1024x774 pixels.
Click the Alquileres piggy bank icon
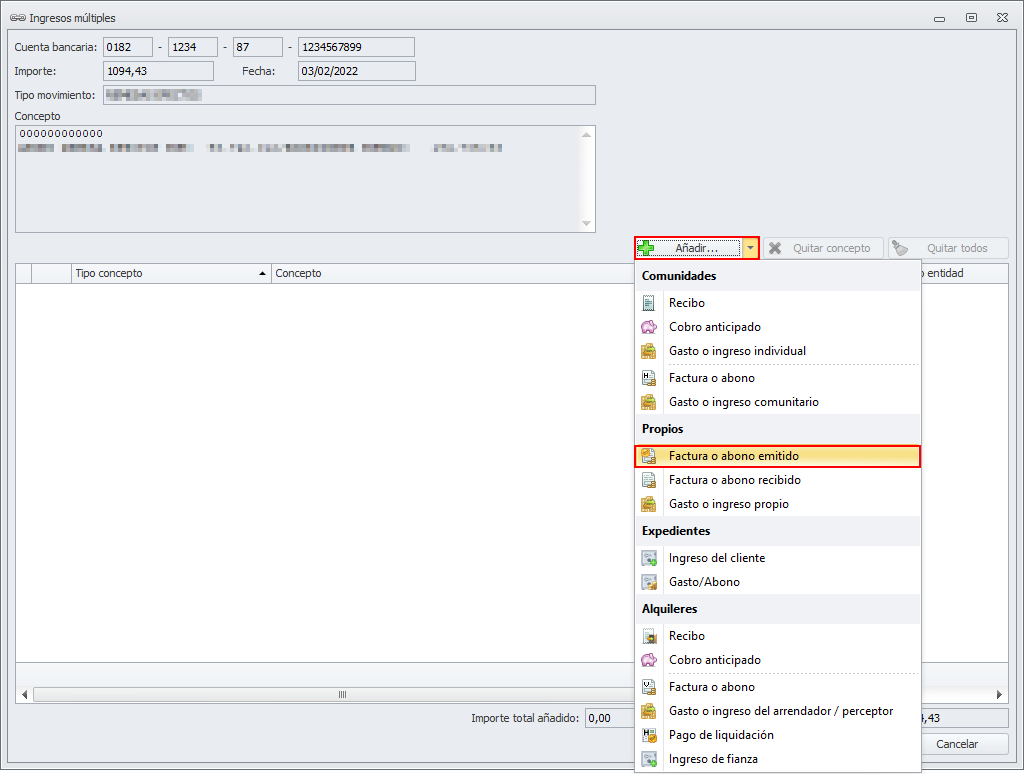648,660
